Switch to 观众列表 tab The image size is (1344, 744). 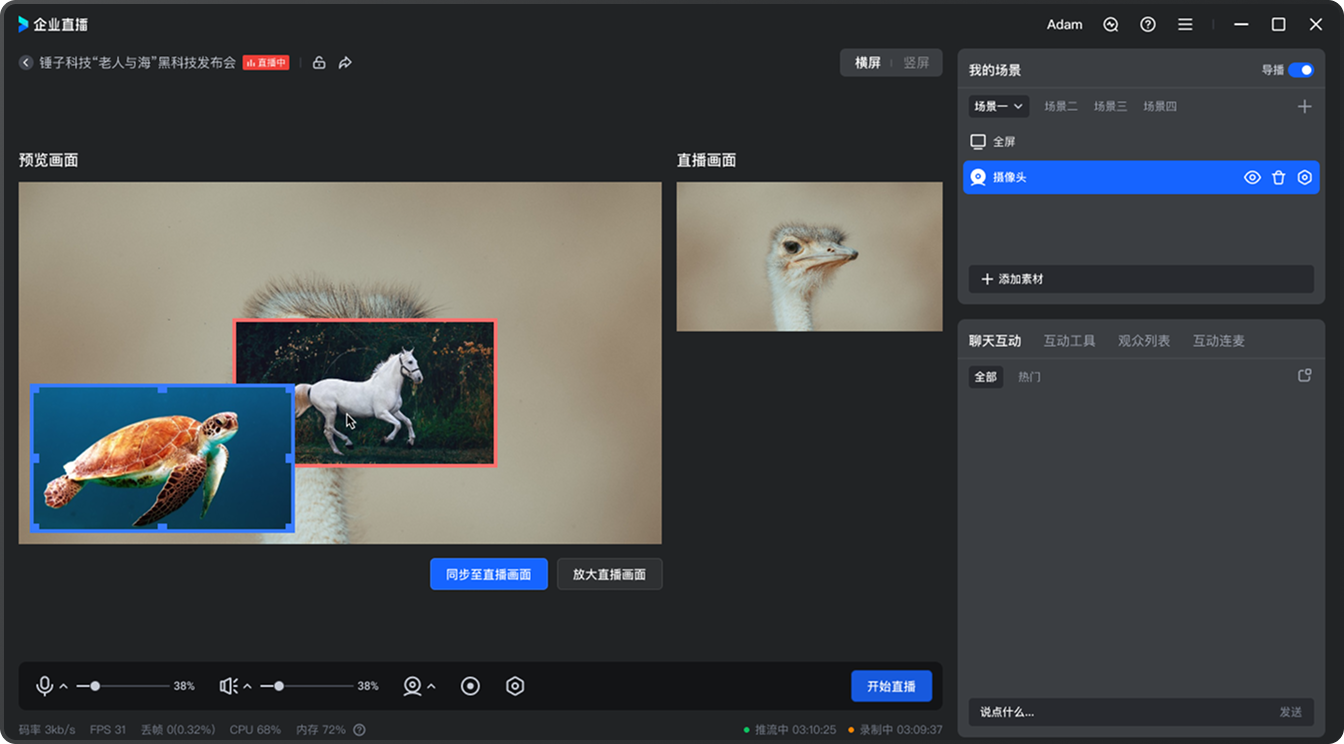pyautogui.click(x=1143, y=341)
